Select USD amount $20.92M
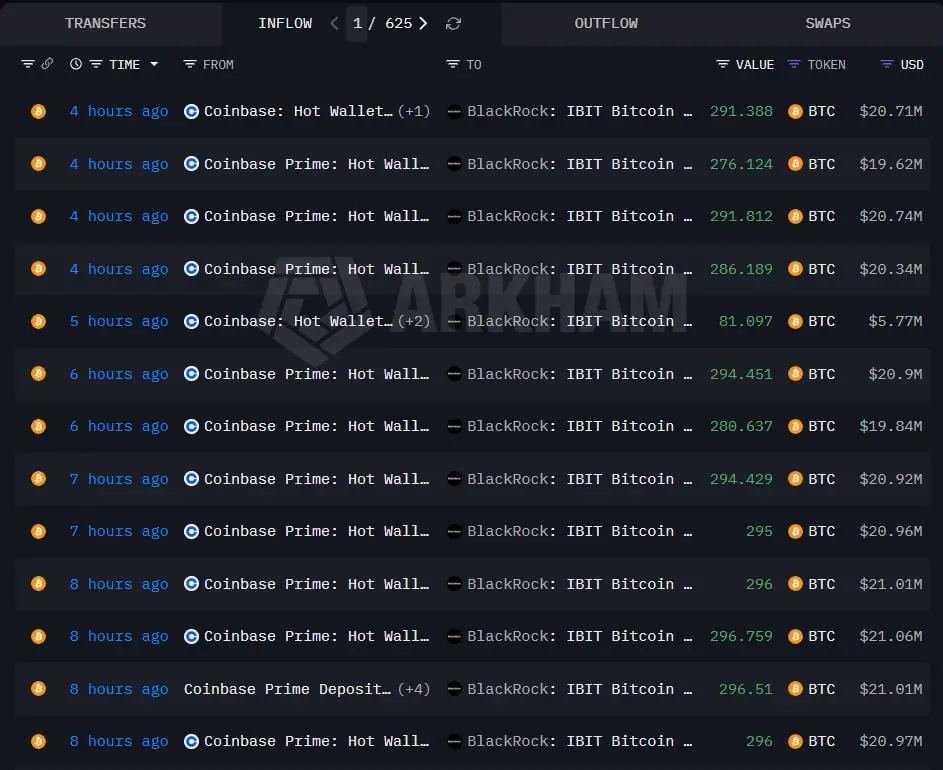Viewport: 943px width, 770px height. 891,479
